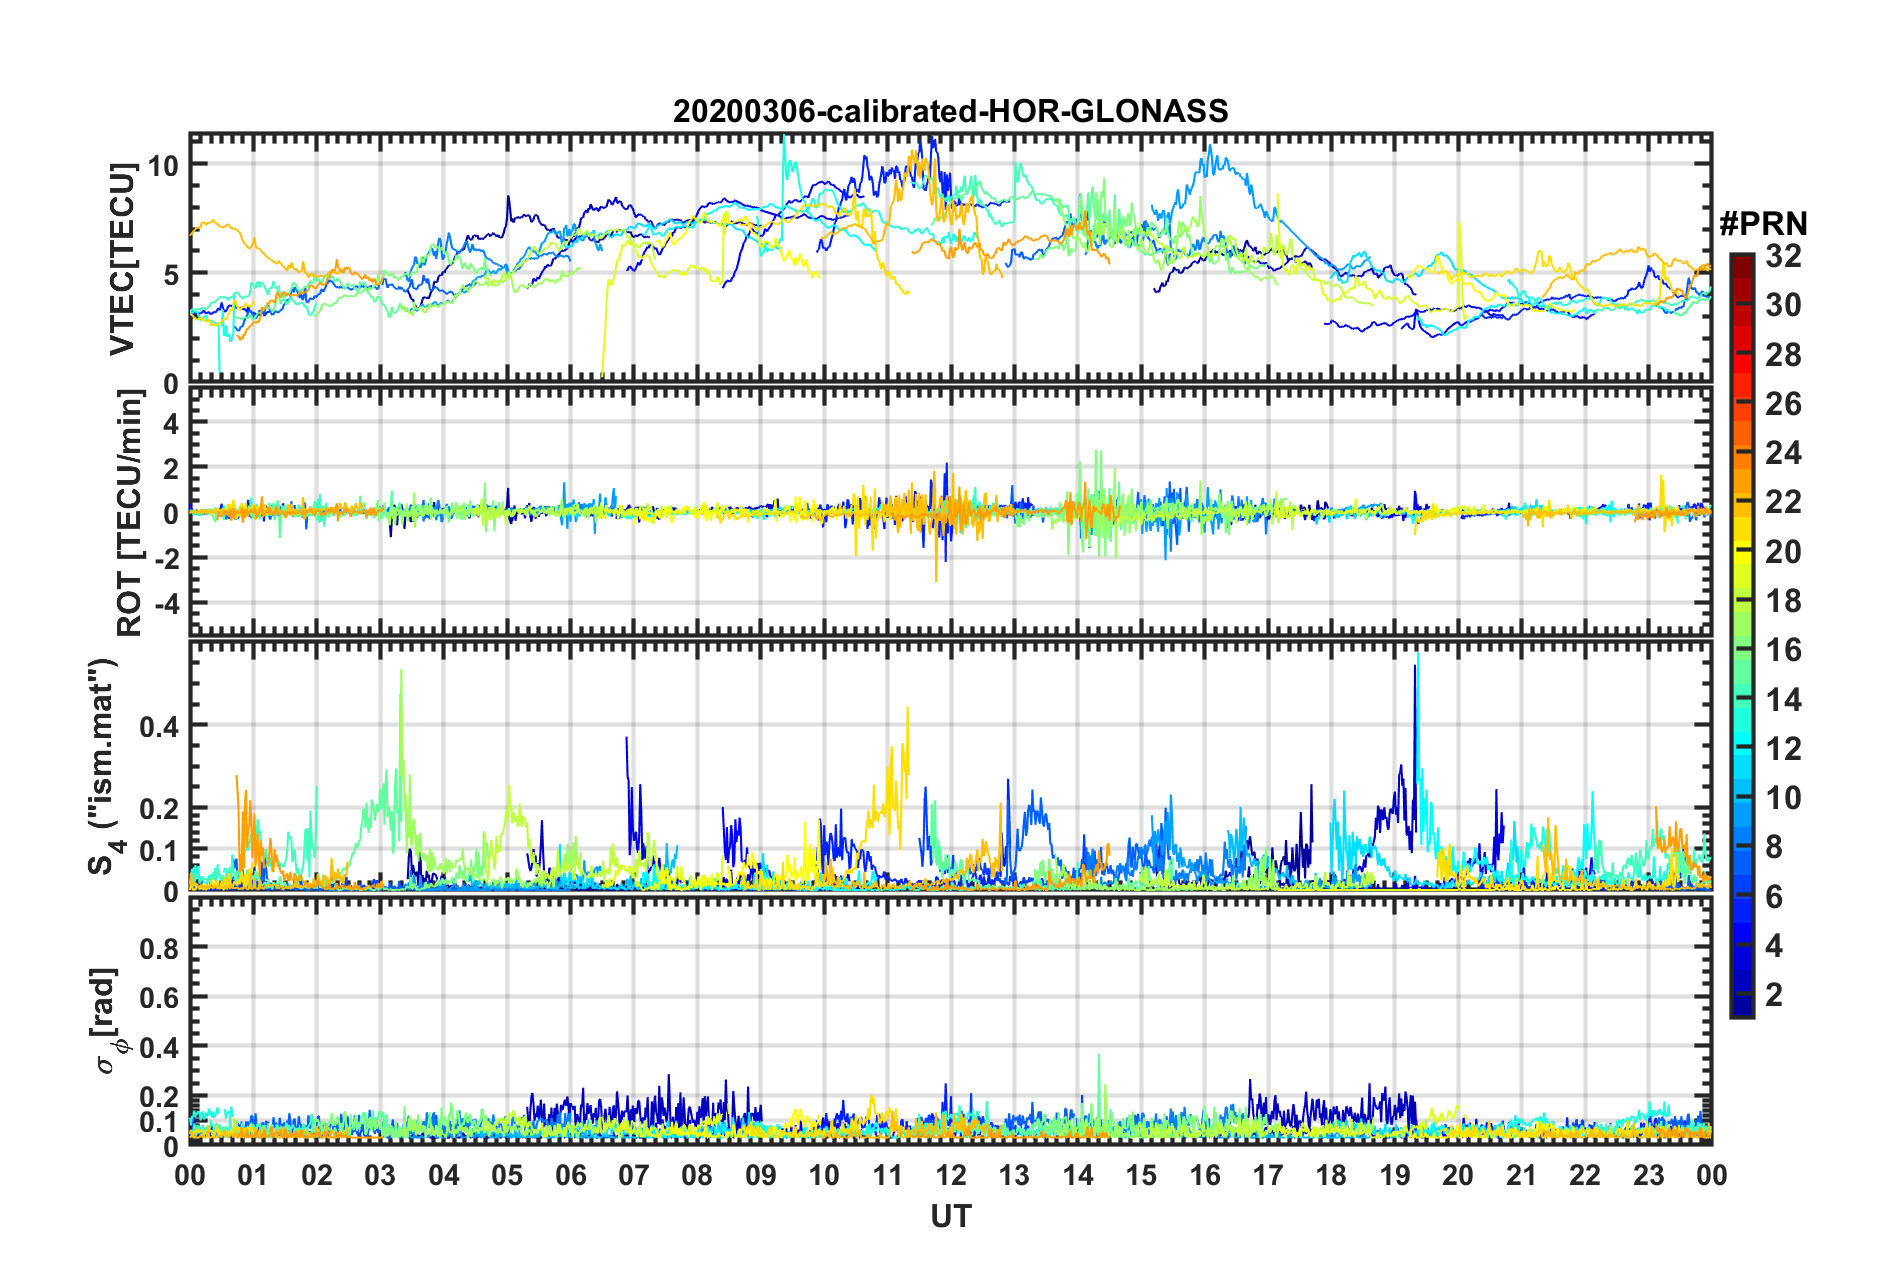Click sigma phi y-axis tick label 0.8
The width and height of the screenshot is (1902, 1272).
pyautogui.click(x=159, y=948)
